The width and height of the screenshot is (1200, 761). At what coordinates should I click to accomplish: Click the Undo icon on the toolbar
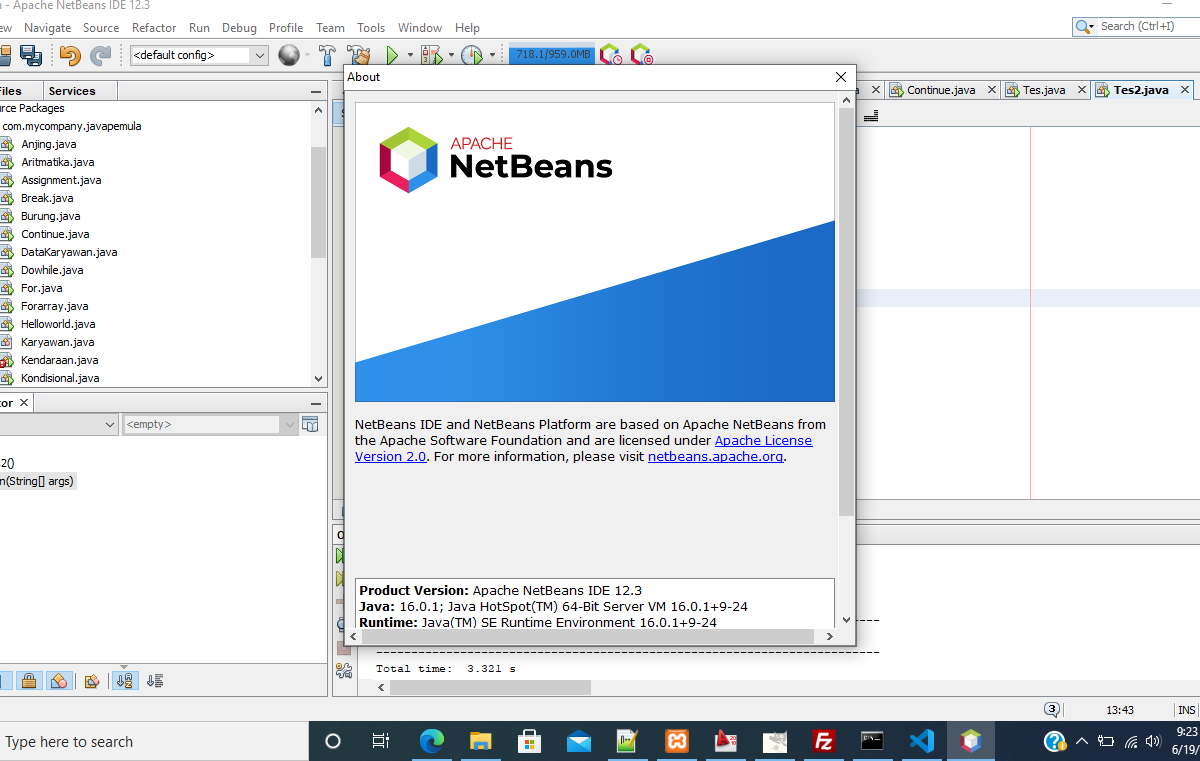(69, 55)
